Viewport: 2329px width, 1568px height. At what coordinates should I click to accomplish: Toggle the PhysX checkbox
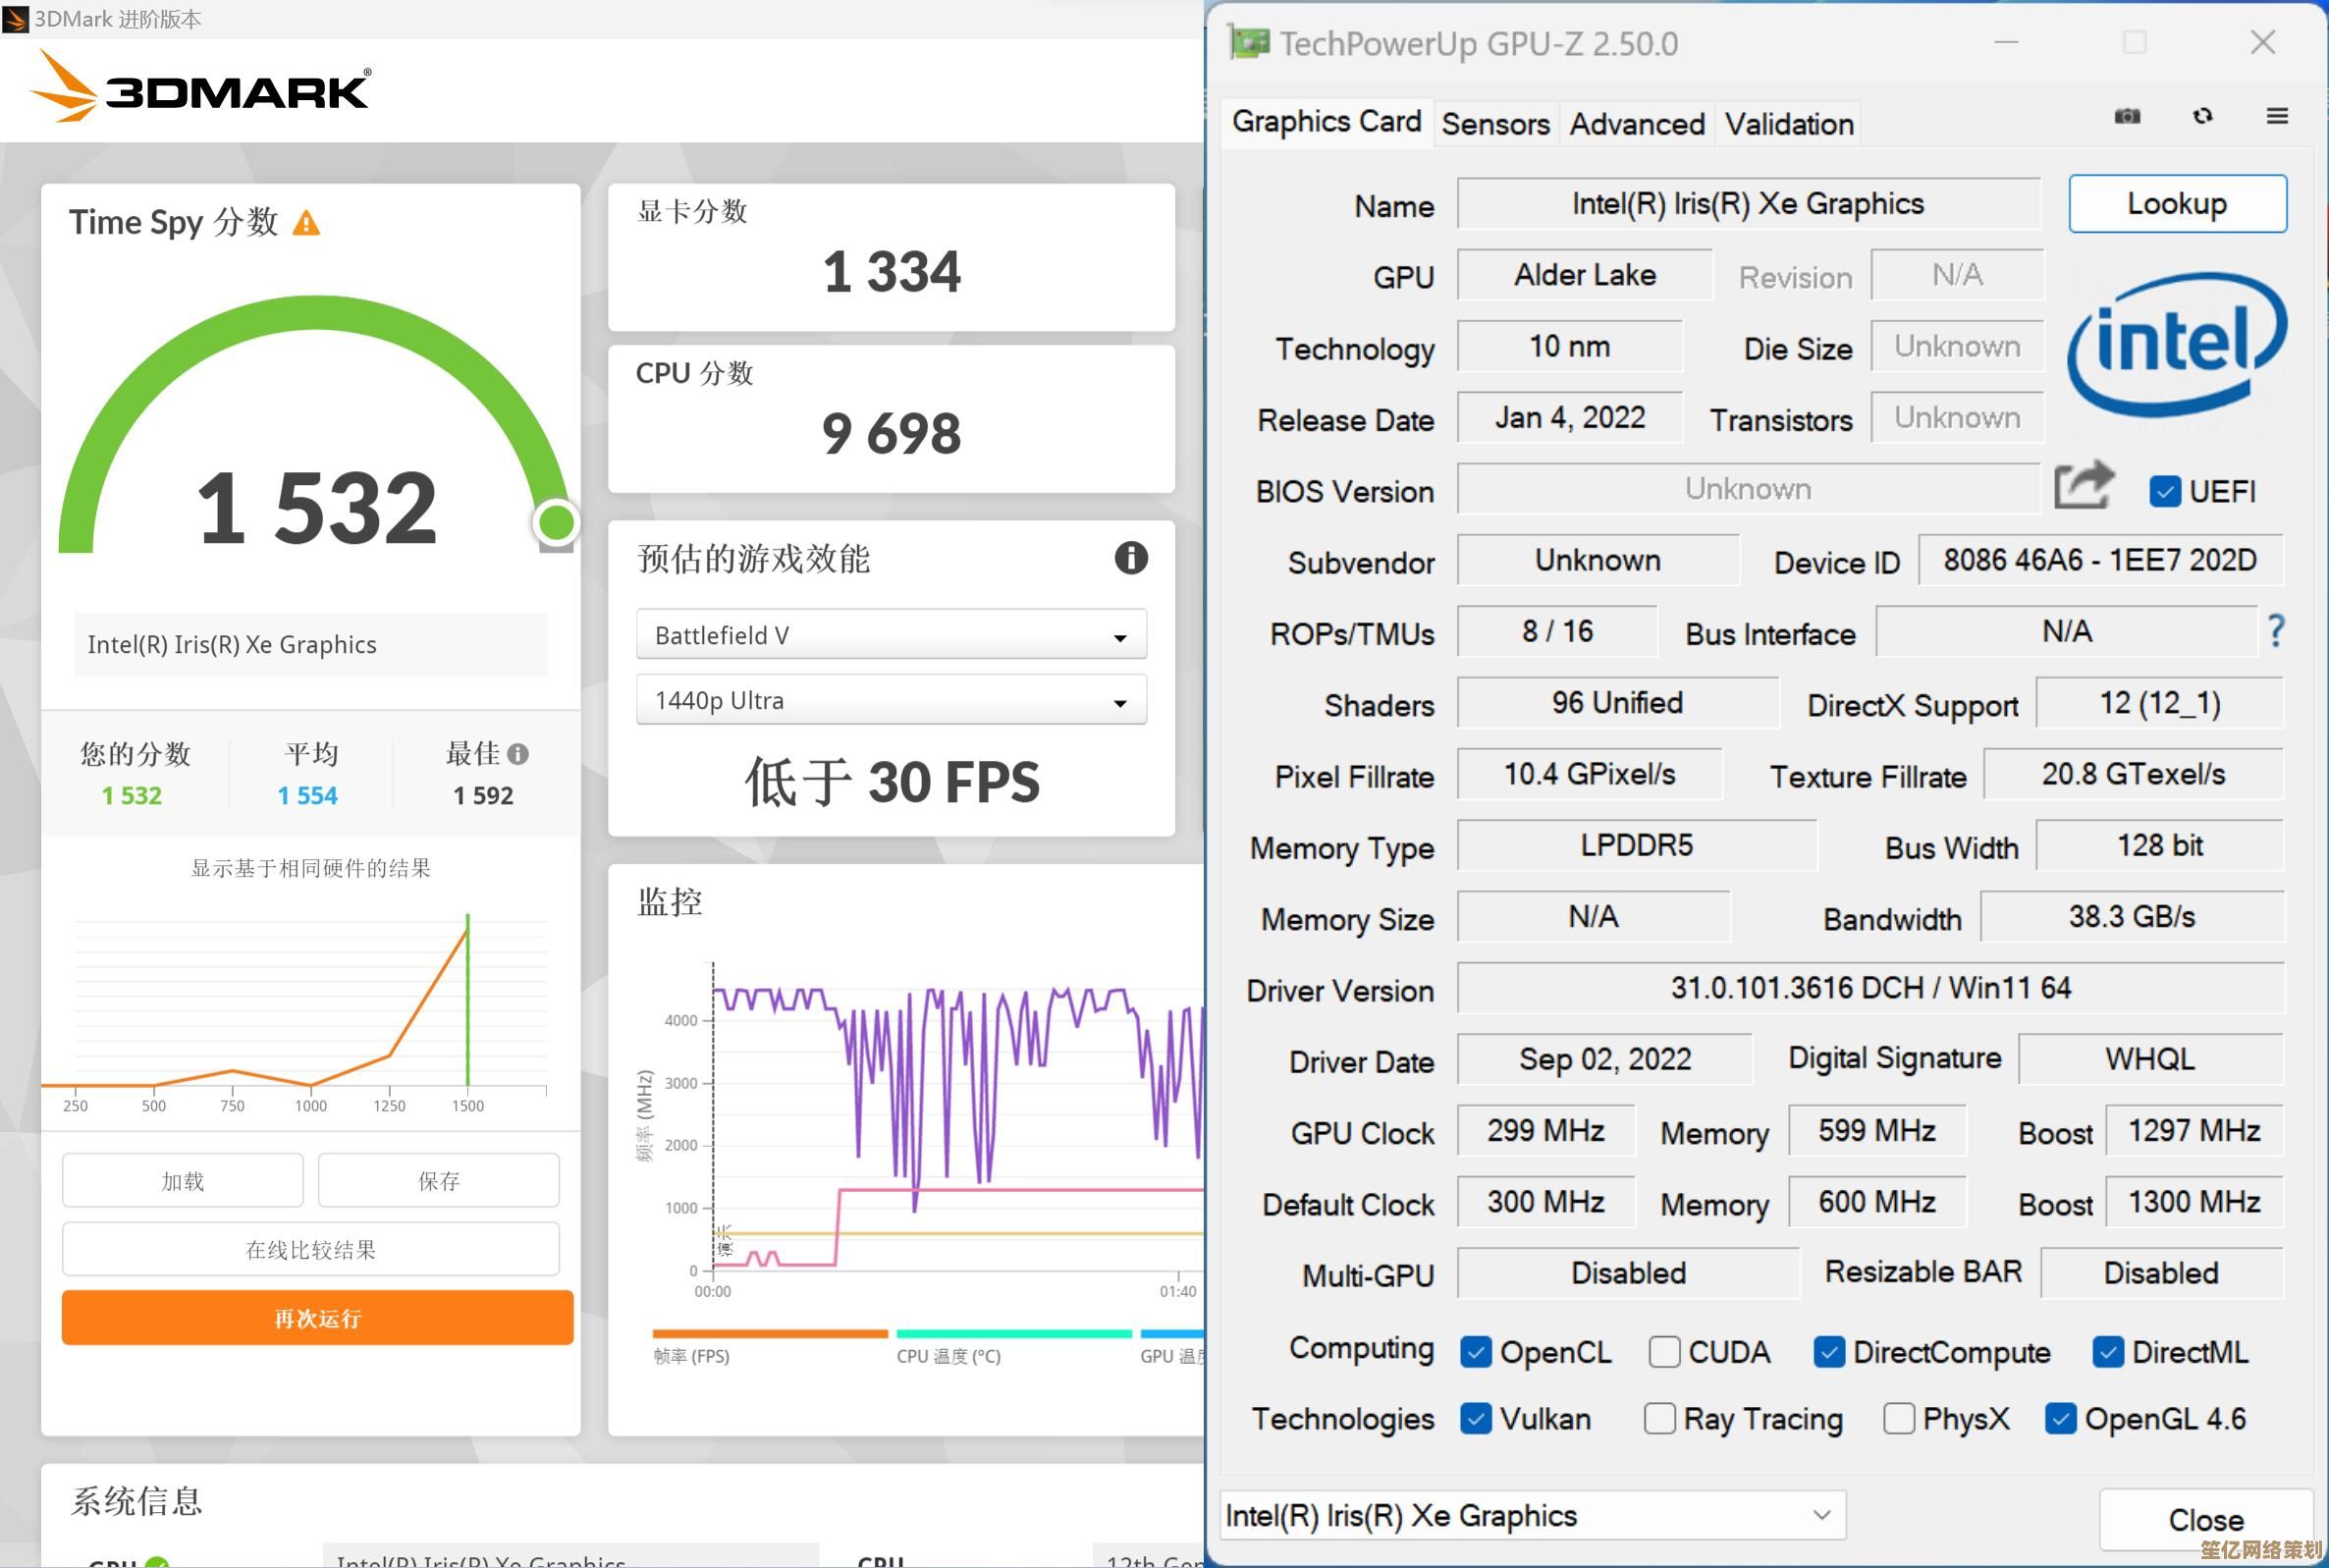coord(1898,1418)
